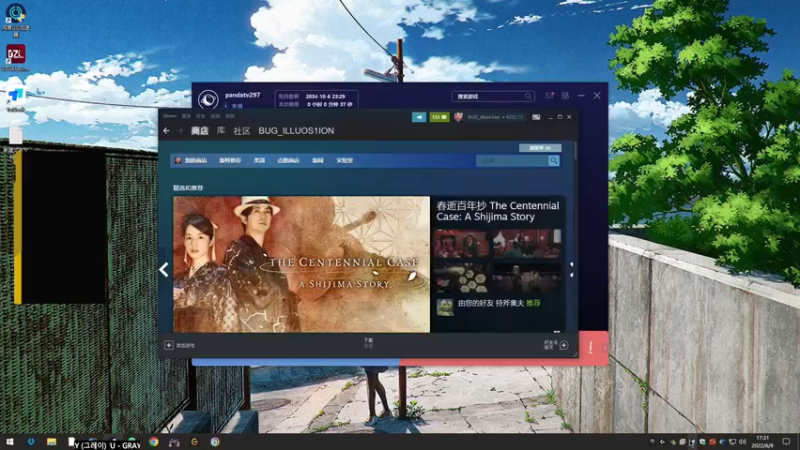The height and width of the screenshot is (450, 800).
Task: Show next featured game carousel item
Action: click(x=571, y=269)
